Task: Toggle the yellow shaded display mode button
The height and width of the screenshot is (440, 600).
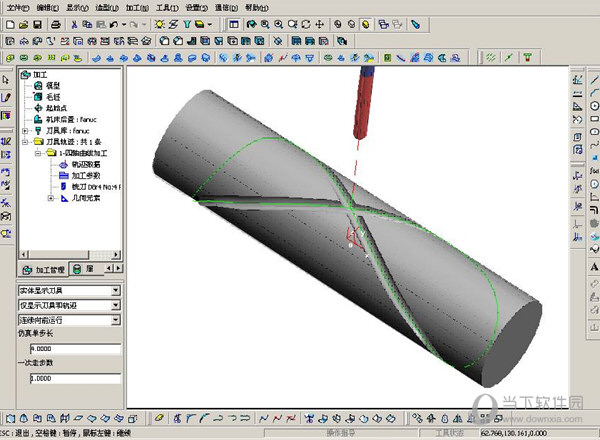Action: pyautogui.click(x=366, y=25)
